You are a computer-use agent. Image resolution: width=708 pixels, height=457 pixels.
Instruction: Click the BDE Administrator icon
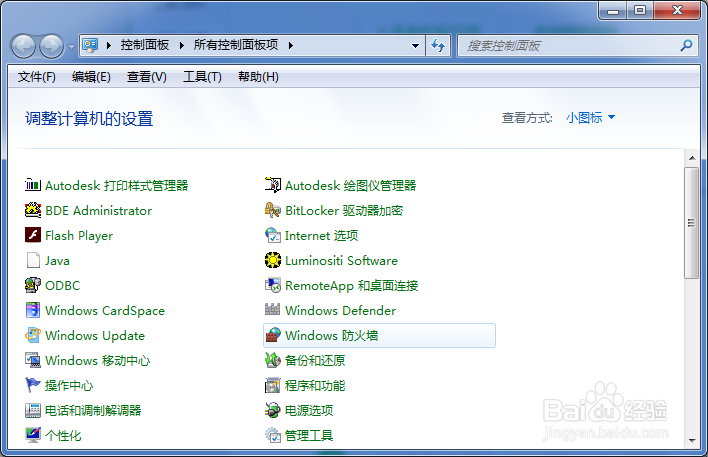point(33,210)
